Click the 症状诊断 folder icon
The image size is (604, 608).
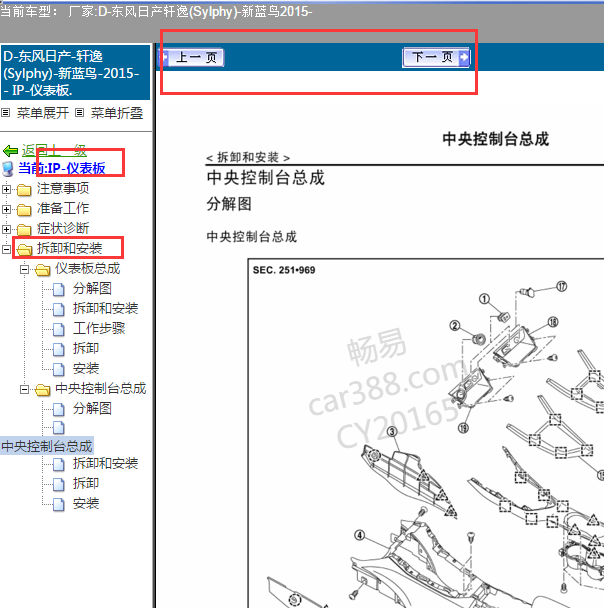(x=24, y=230)
